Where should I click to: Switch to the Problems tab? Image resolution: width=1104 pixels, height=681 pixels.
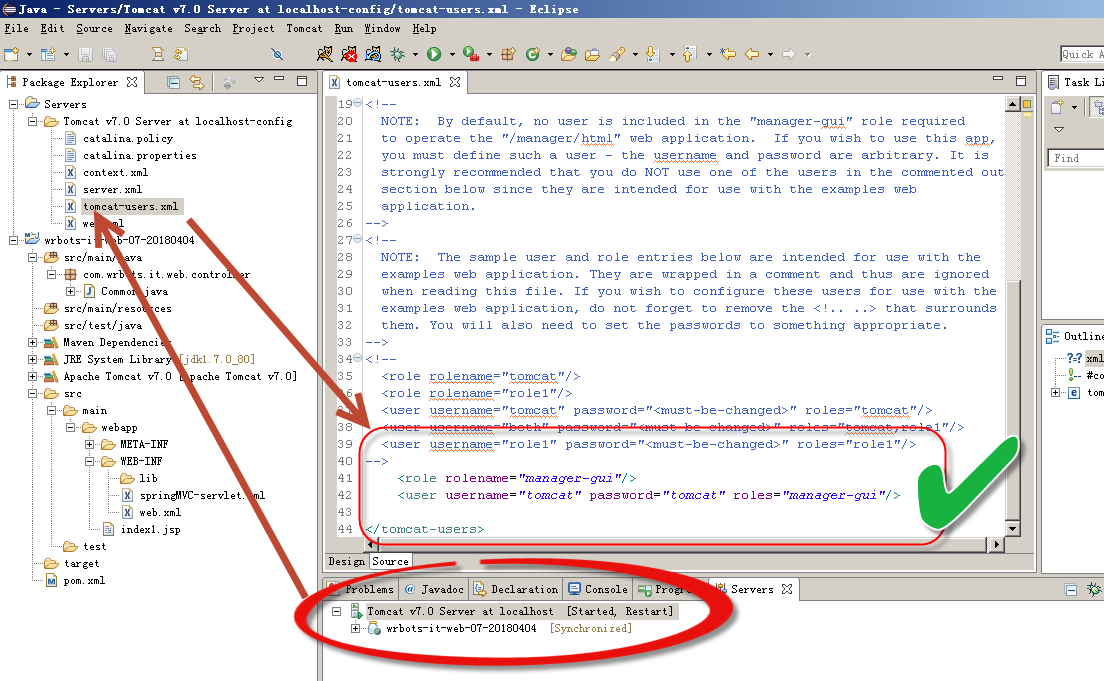pyautogui.click(x=362, y=589)
